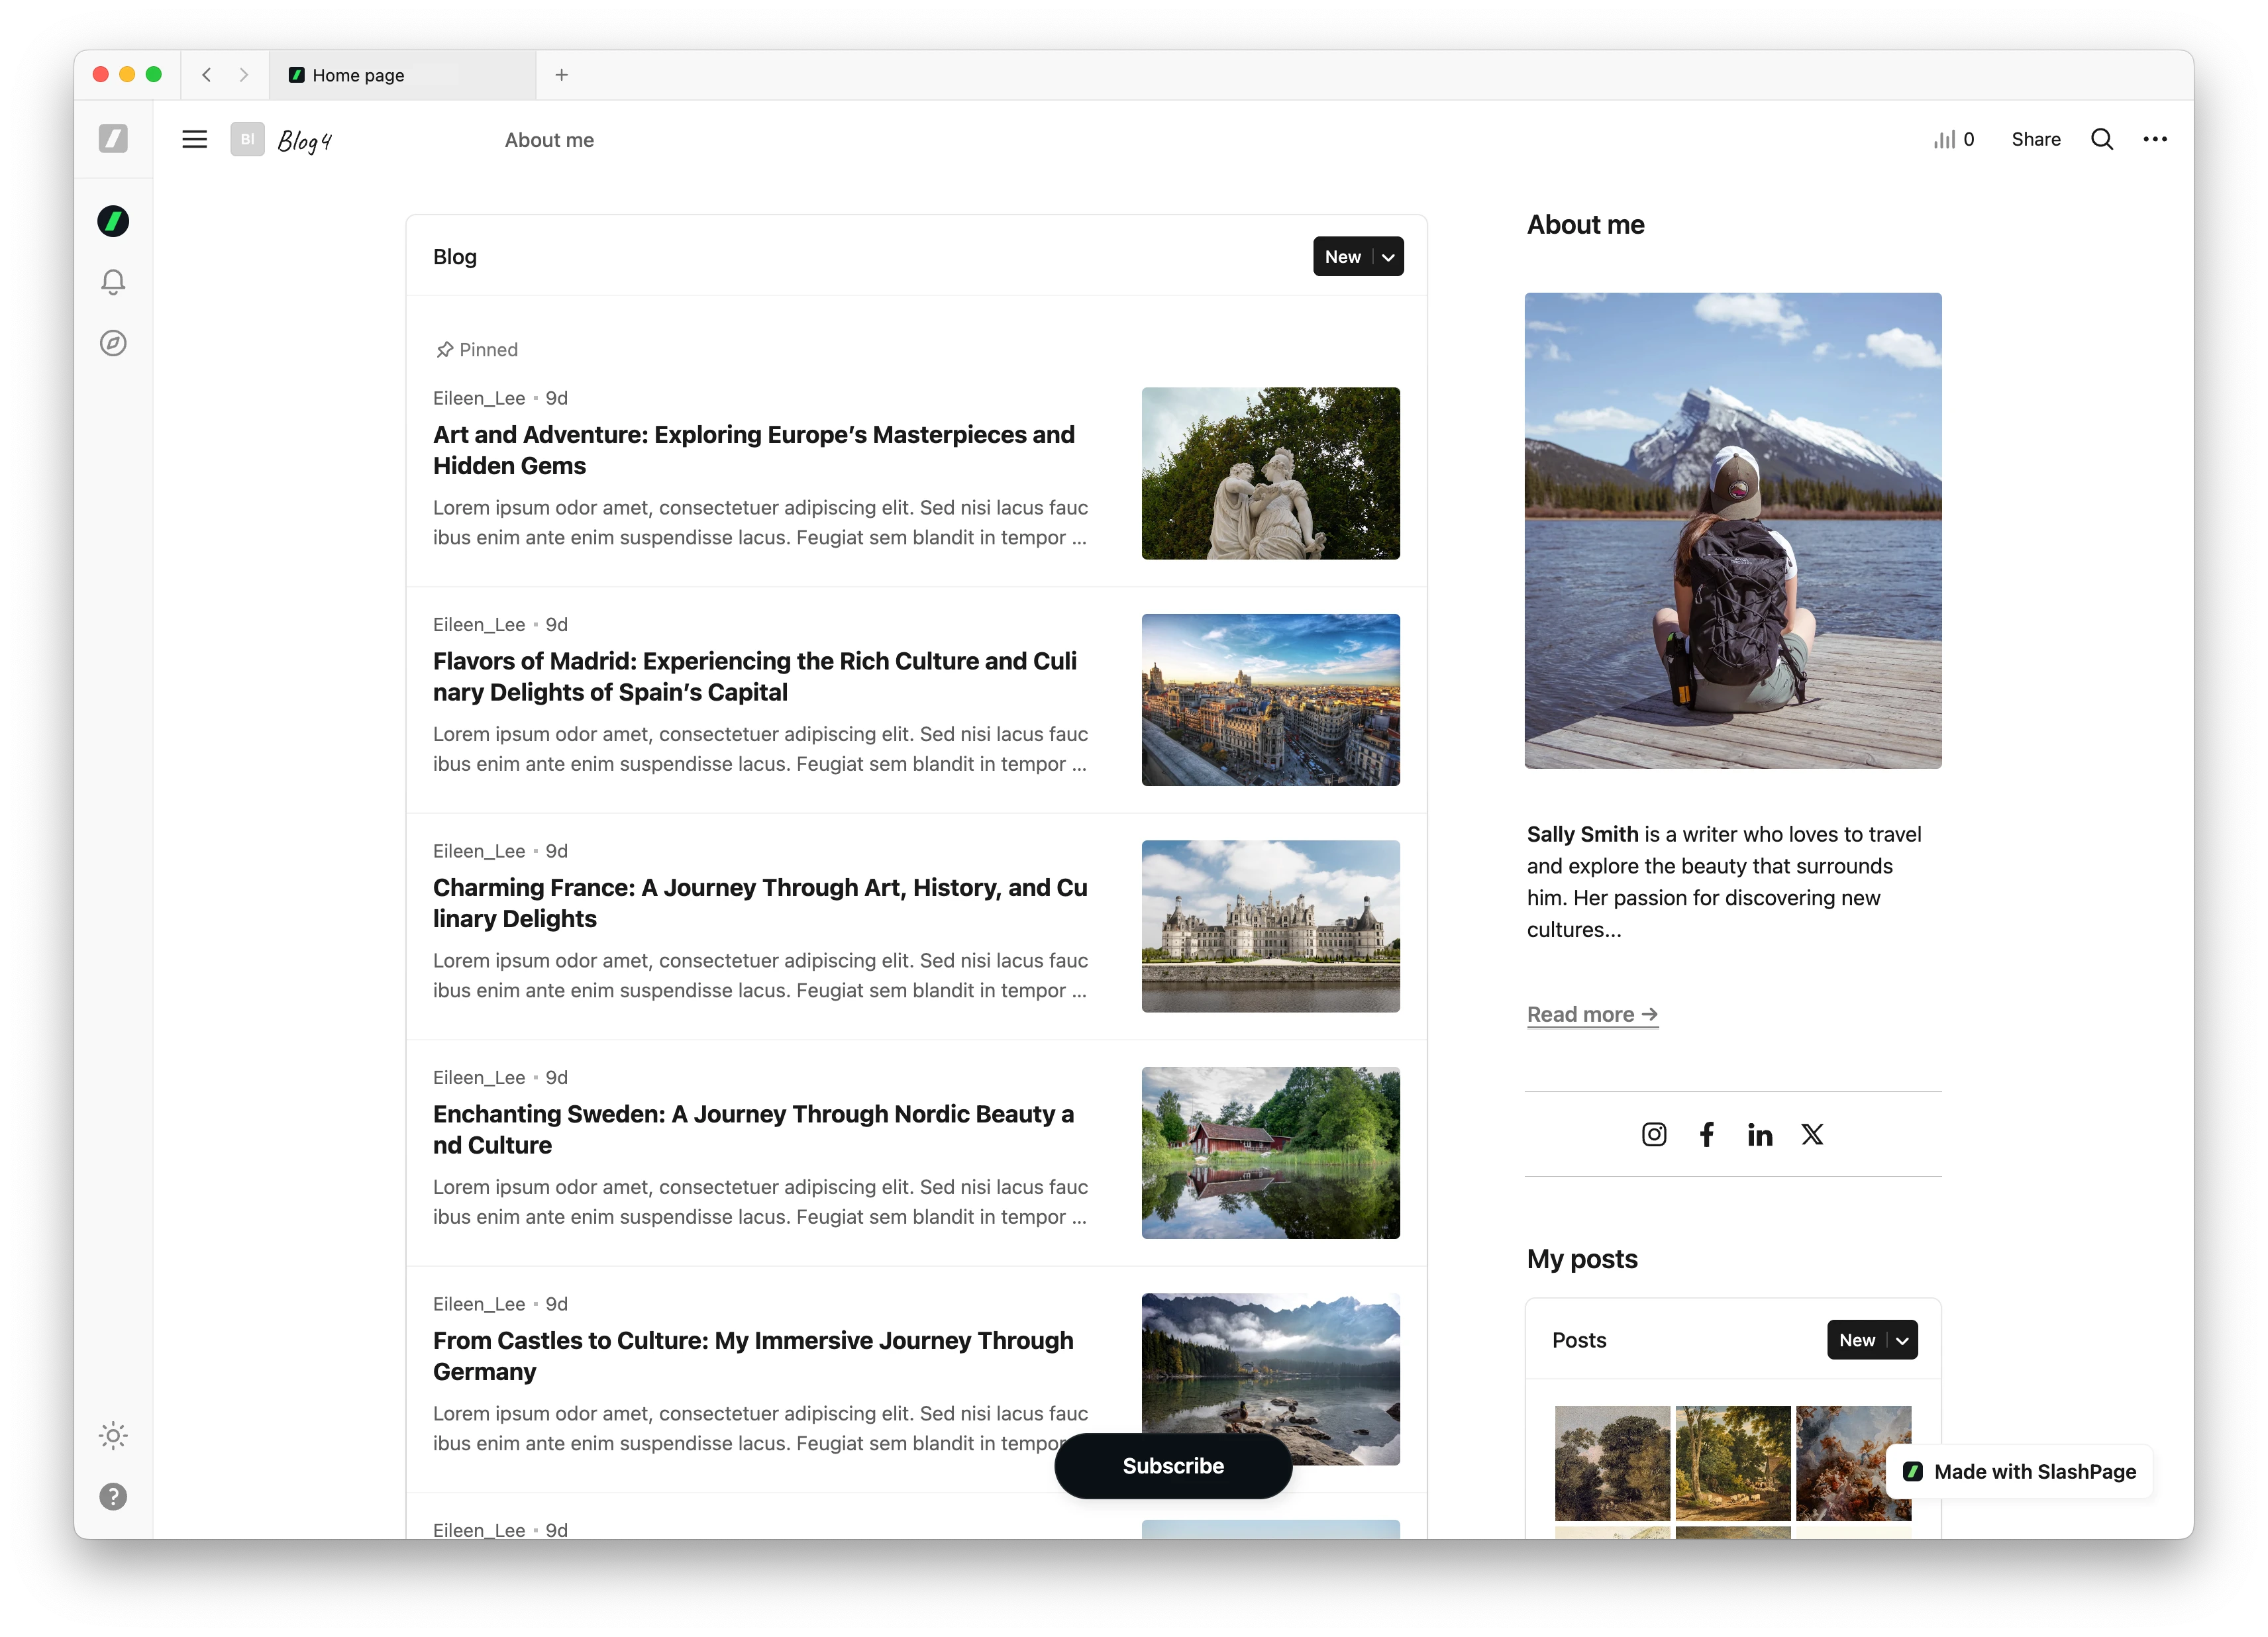This screenshot has height=1637, width=2268.
Task: Click the SlashPage logo in sidebar
Action: pyautogui.click(x=113, y=138)
